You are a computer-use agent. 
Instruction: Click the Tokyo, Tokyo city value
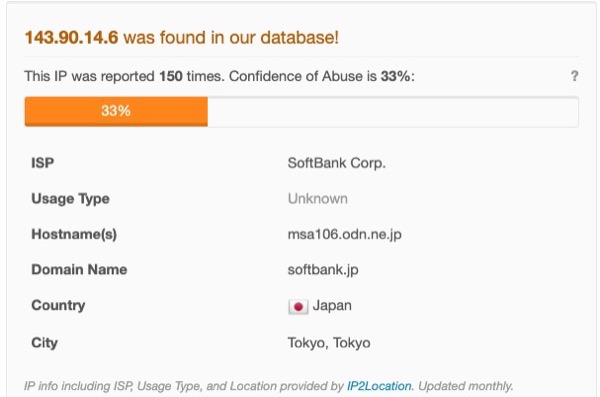329,343
